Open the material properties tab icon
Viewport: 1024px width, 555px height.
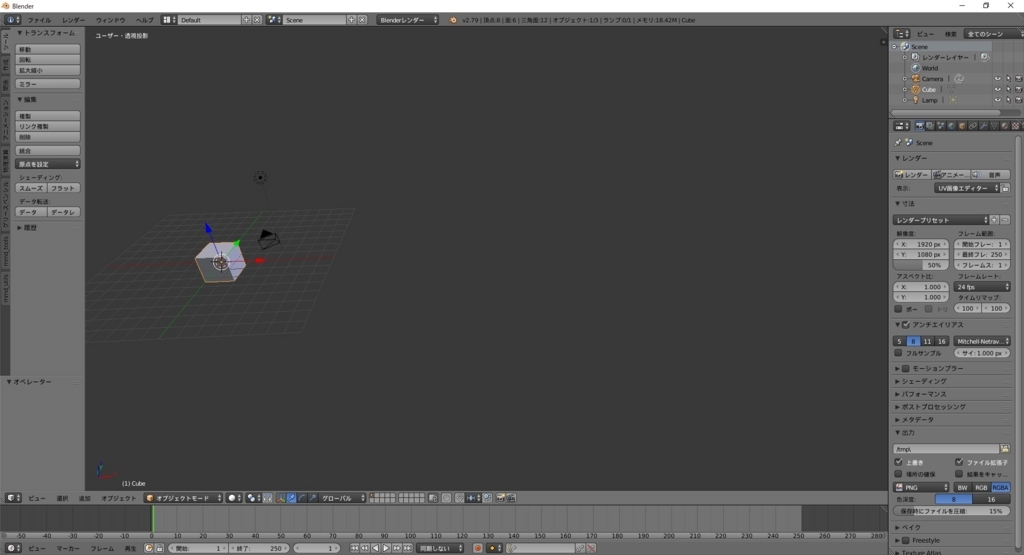(x=1004, y=126)
